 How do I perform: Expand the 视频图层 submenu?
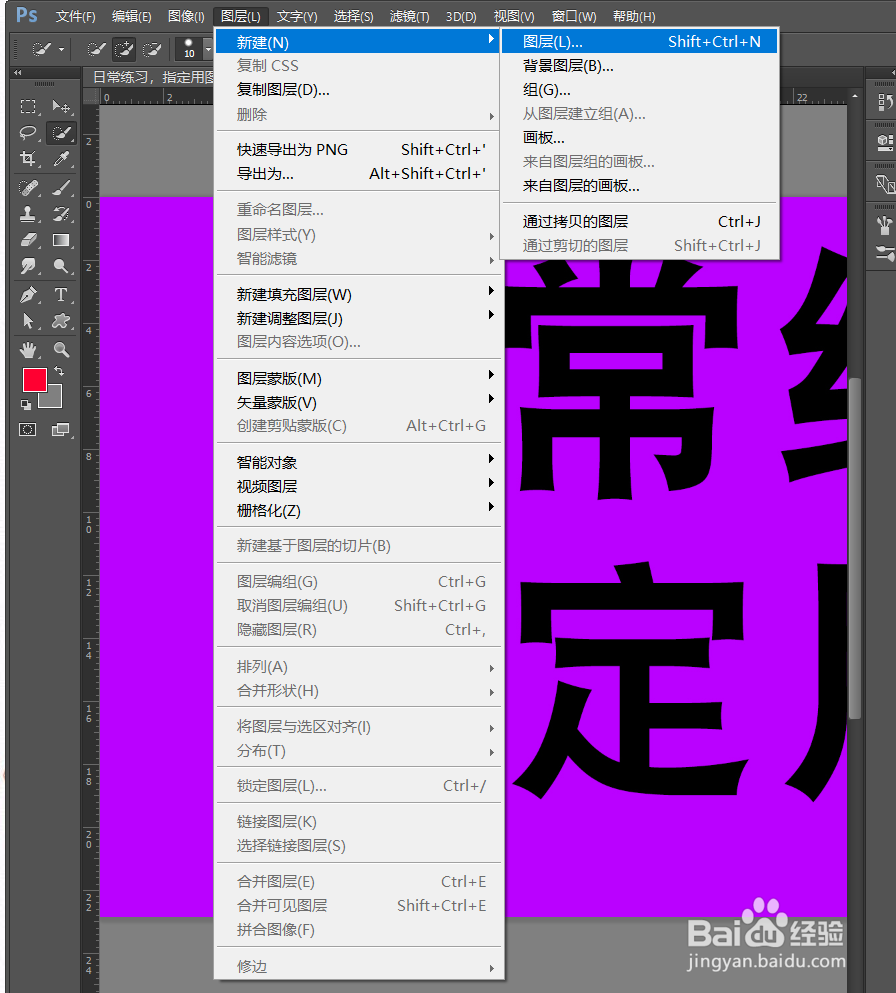pos(359,486)
